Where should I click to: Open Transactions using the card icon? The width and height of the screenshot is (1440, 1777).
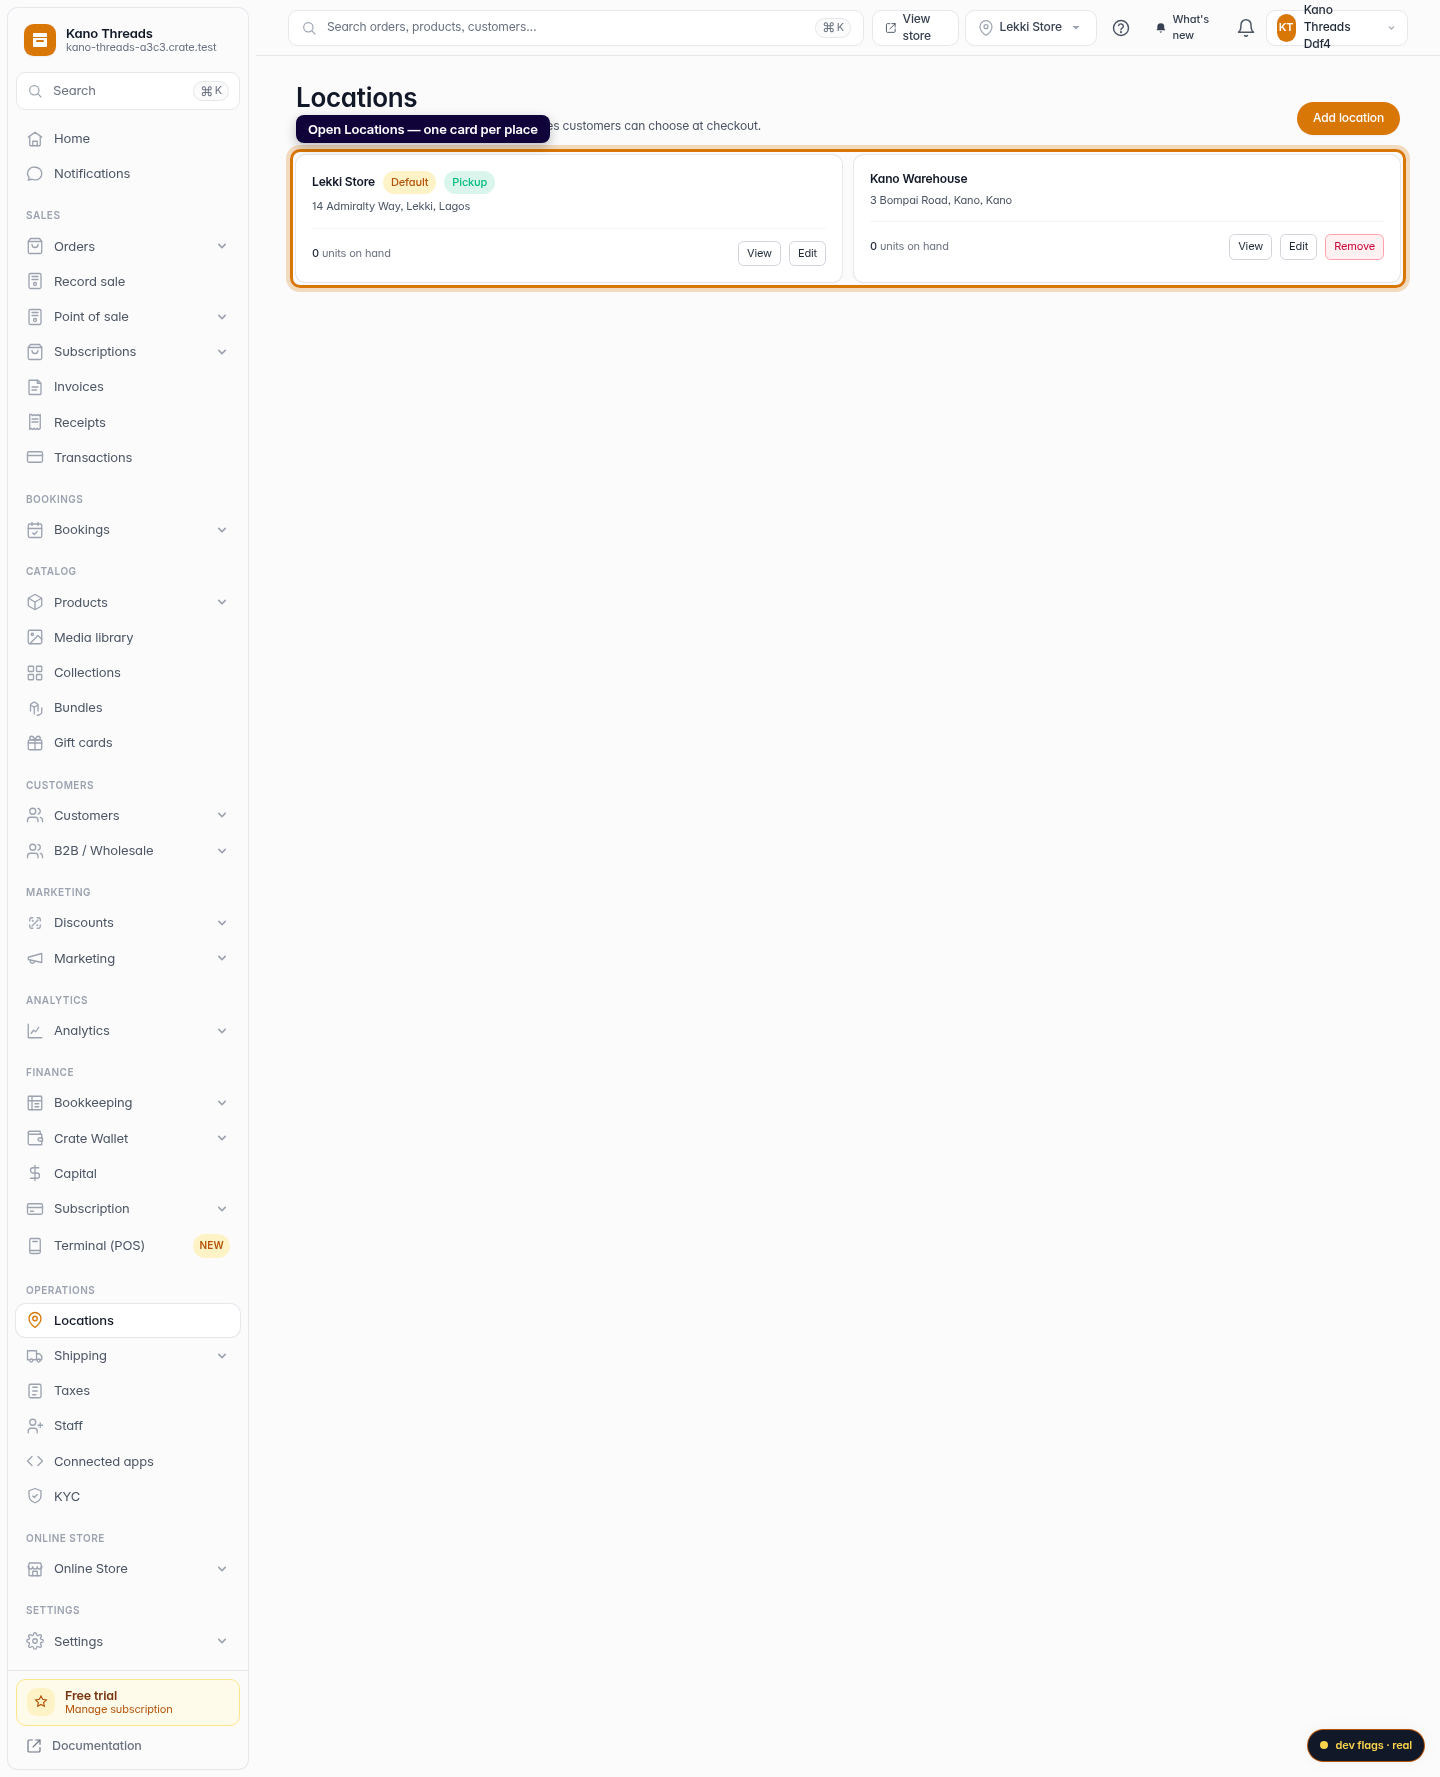35,458
